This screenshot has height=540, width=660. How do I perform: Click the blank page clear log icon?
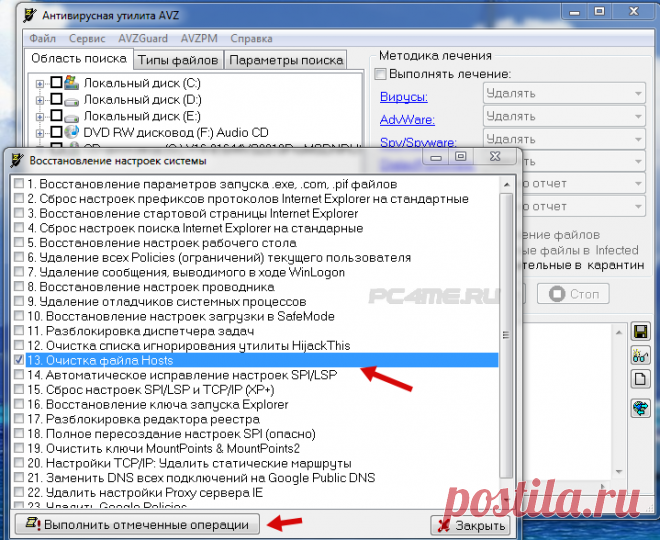(x=641, y=379)
